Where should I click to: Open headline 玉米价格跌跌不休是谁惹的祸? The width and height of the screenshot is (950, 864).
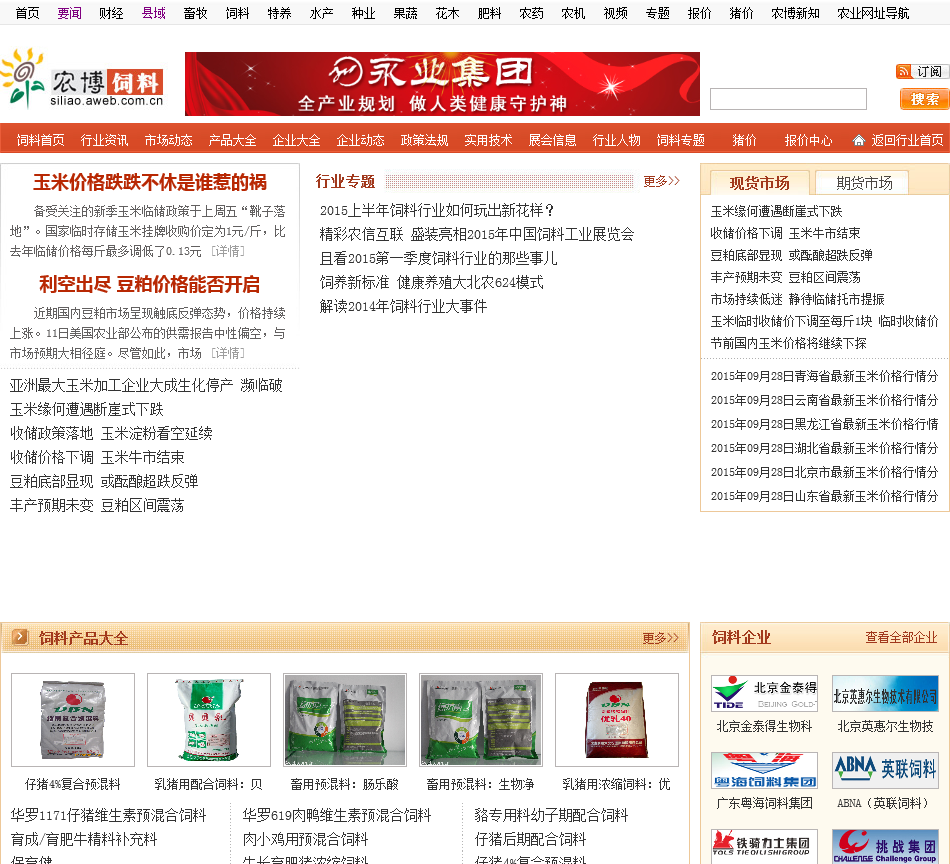point(150,182)
